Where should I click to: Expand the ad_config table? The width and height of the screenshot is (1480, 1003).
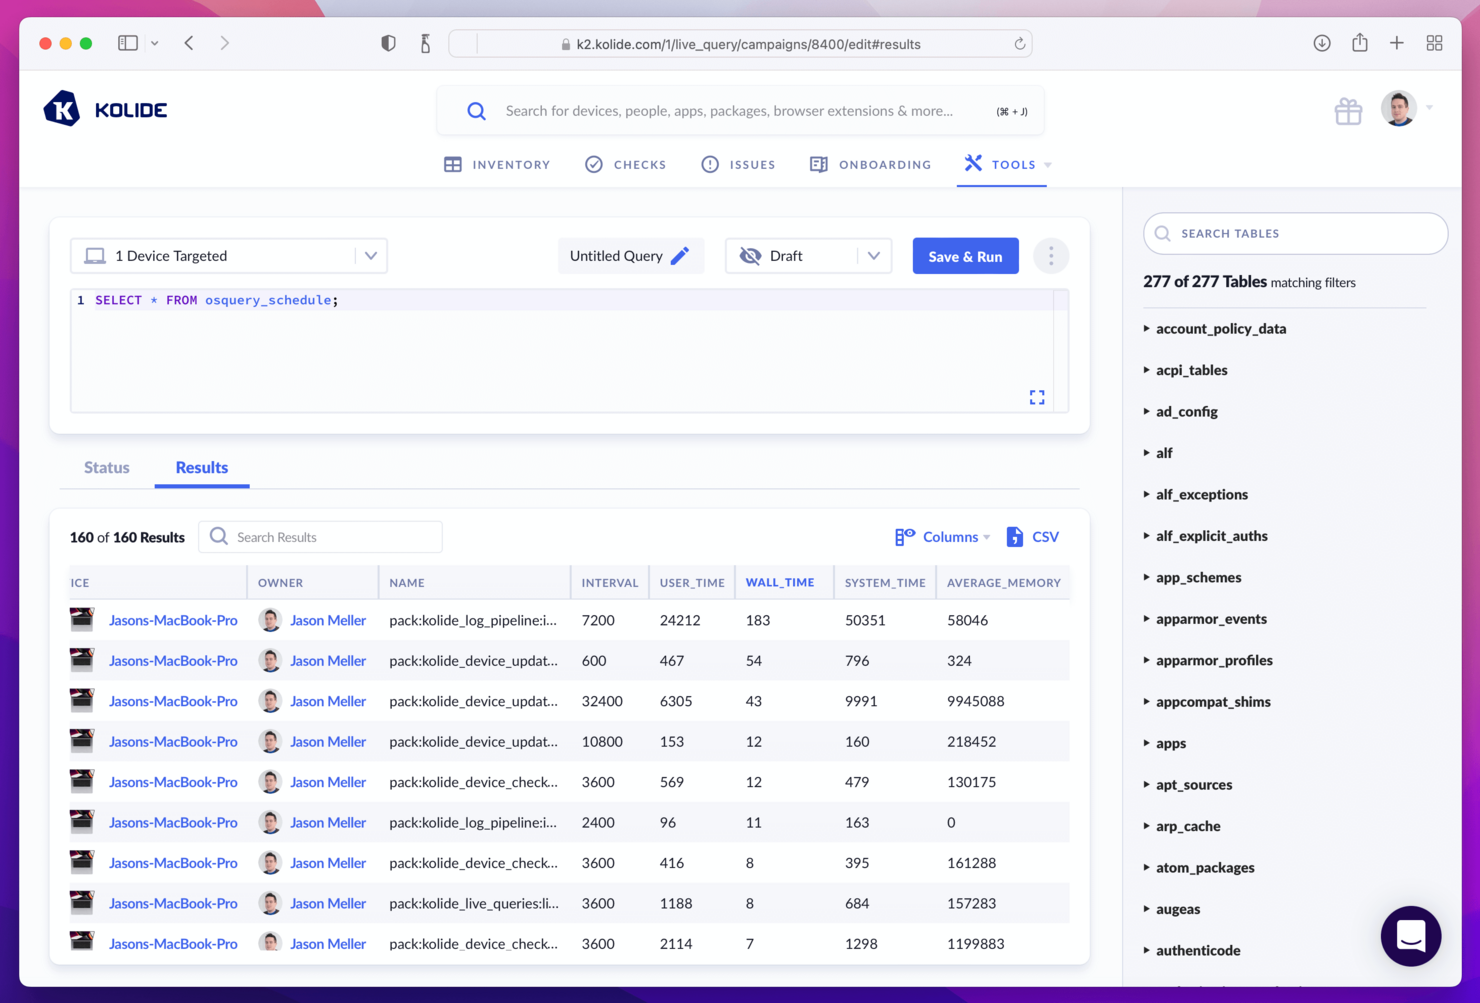(1186, 411)
